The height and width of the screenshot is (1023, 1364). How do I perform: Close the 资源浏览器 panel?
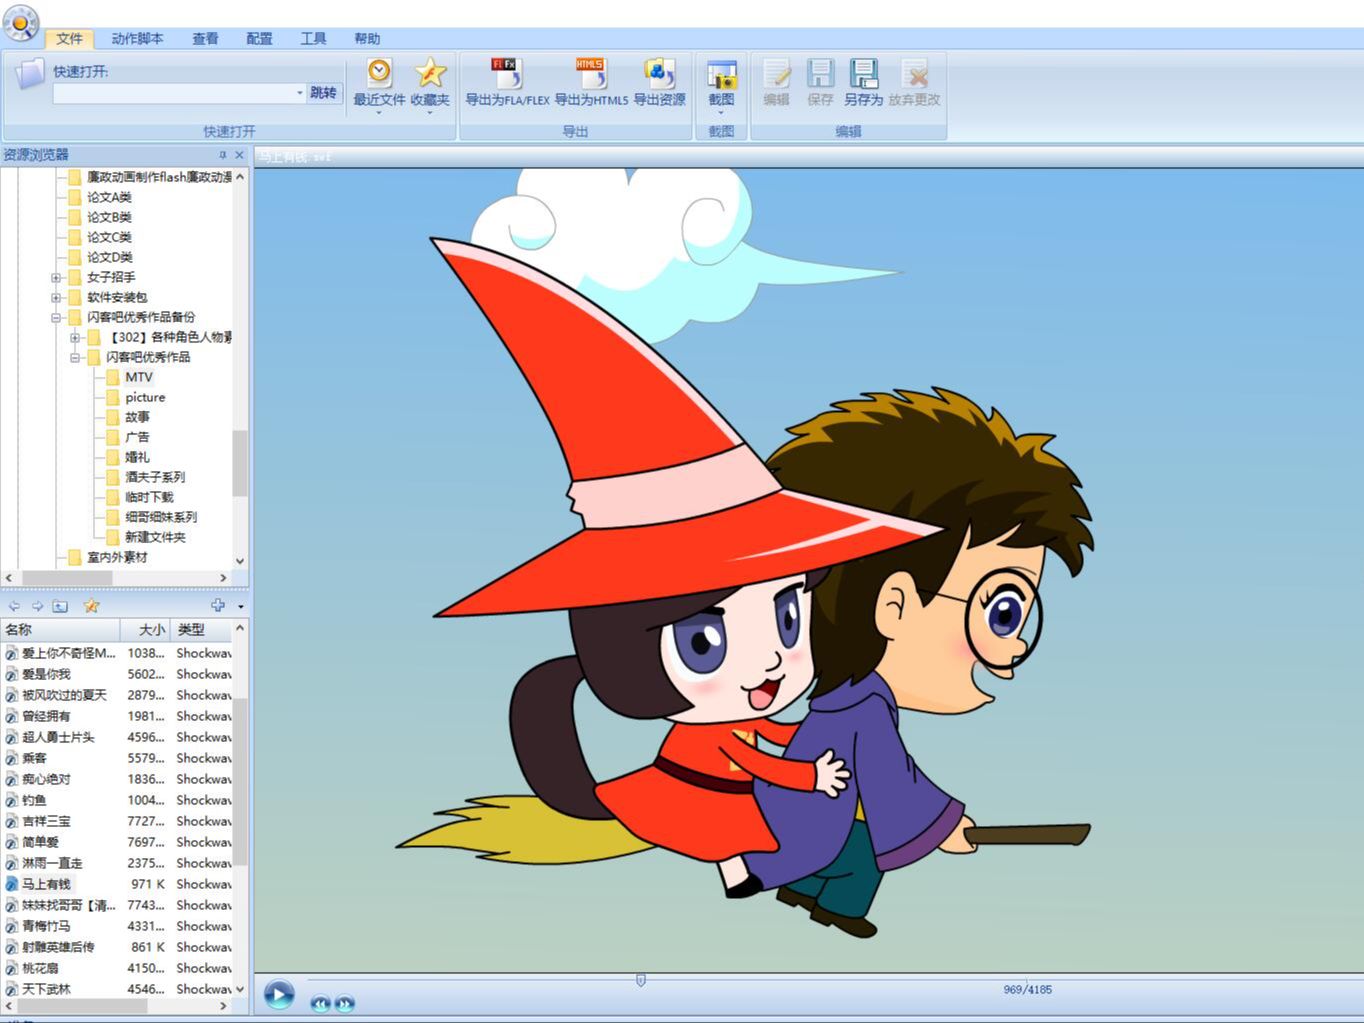pyautogui.click(x=239, y=155)
